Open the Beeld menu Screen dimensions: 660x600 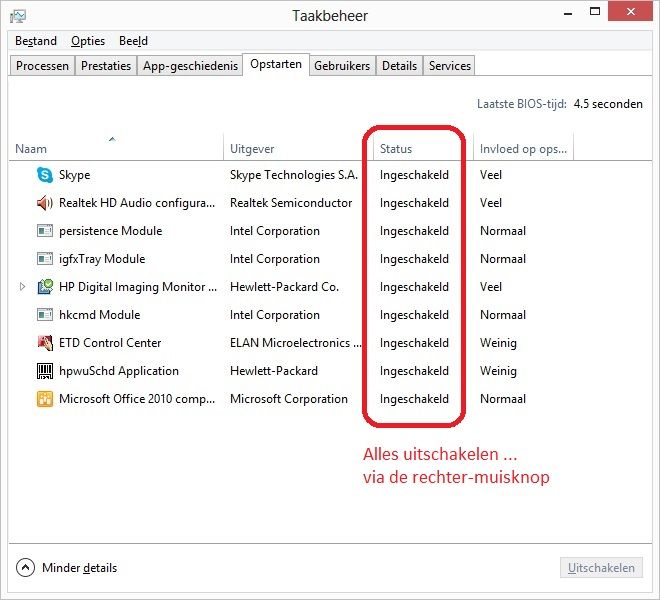133,41
